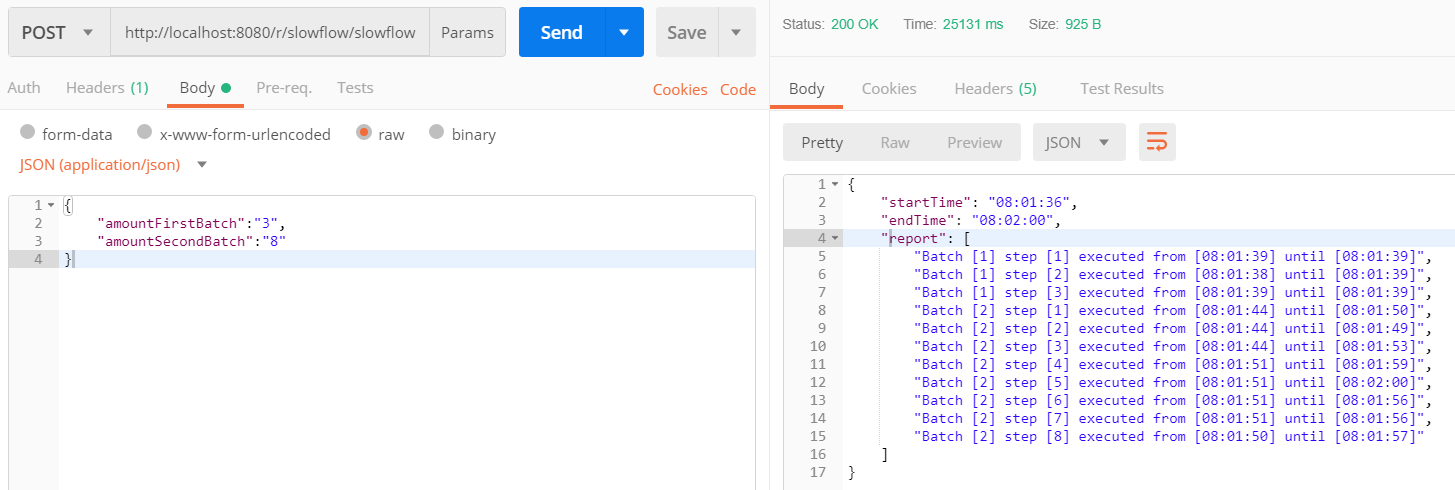The height and width of the screenshot is (490, 1455).
Task: Open POST method dropdown
Action: pyautogui.click(x=59, y=33)
